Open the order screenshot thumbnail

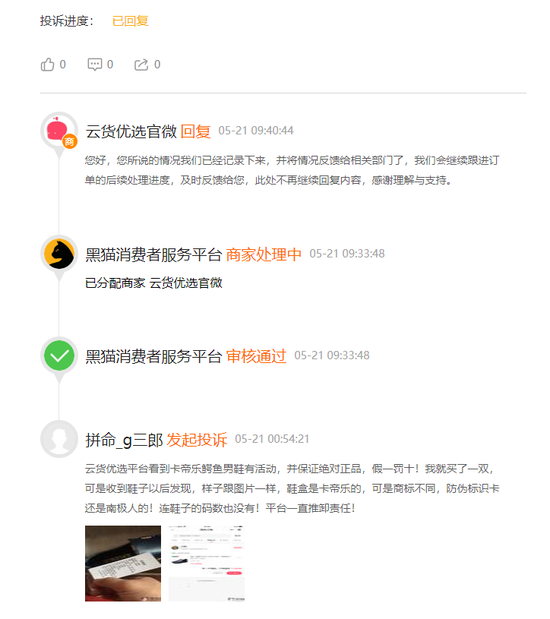pyautogui.click(x=206, y=563)
